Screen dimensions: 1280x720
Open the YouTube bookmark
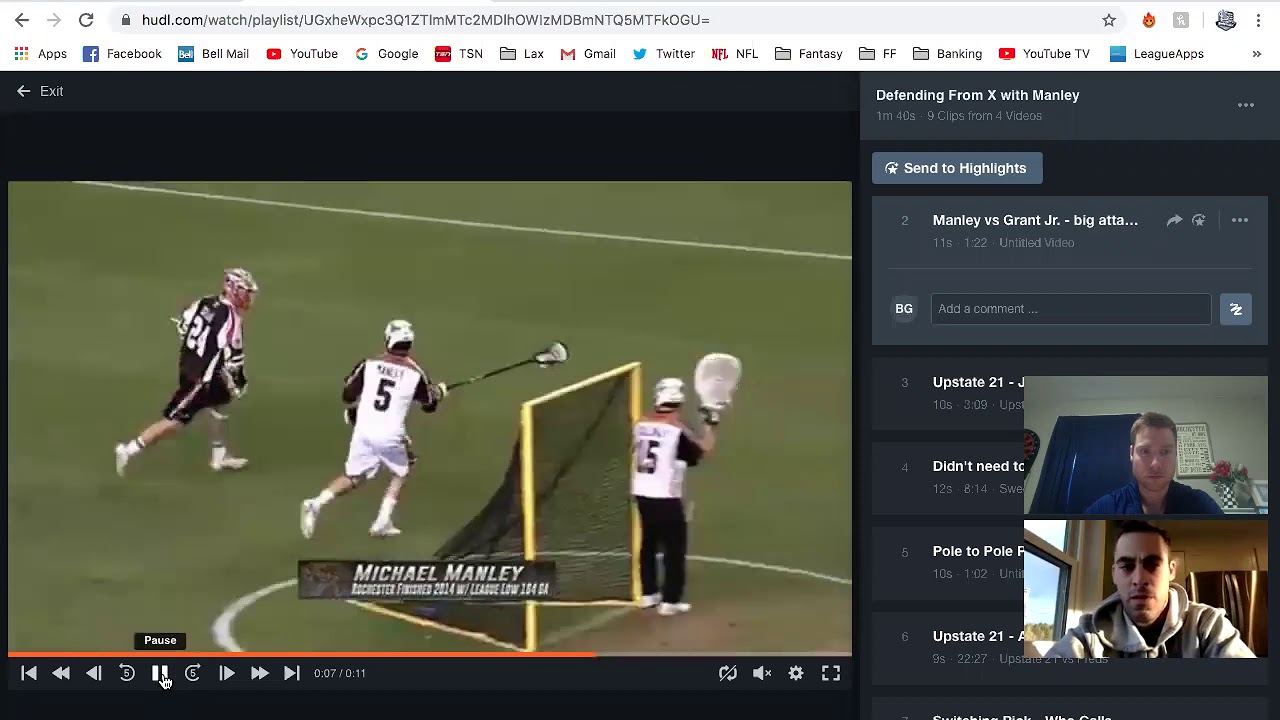click(302, 54)
